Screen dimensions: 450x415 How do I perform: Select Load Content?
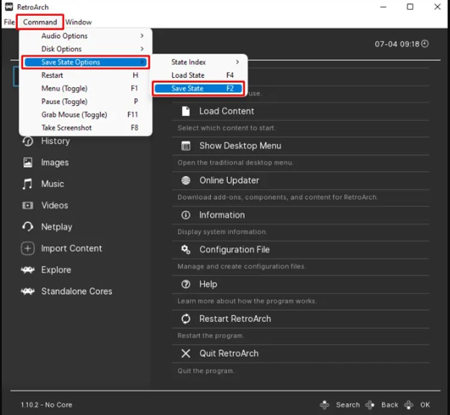pos(227,111)
